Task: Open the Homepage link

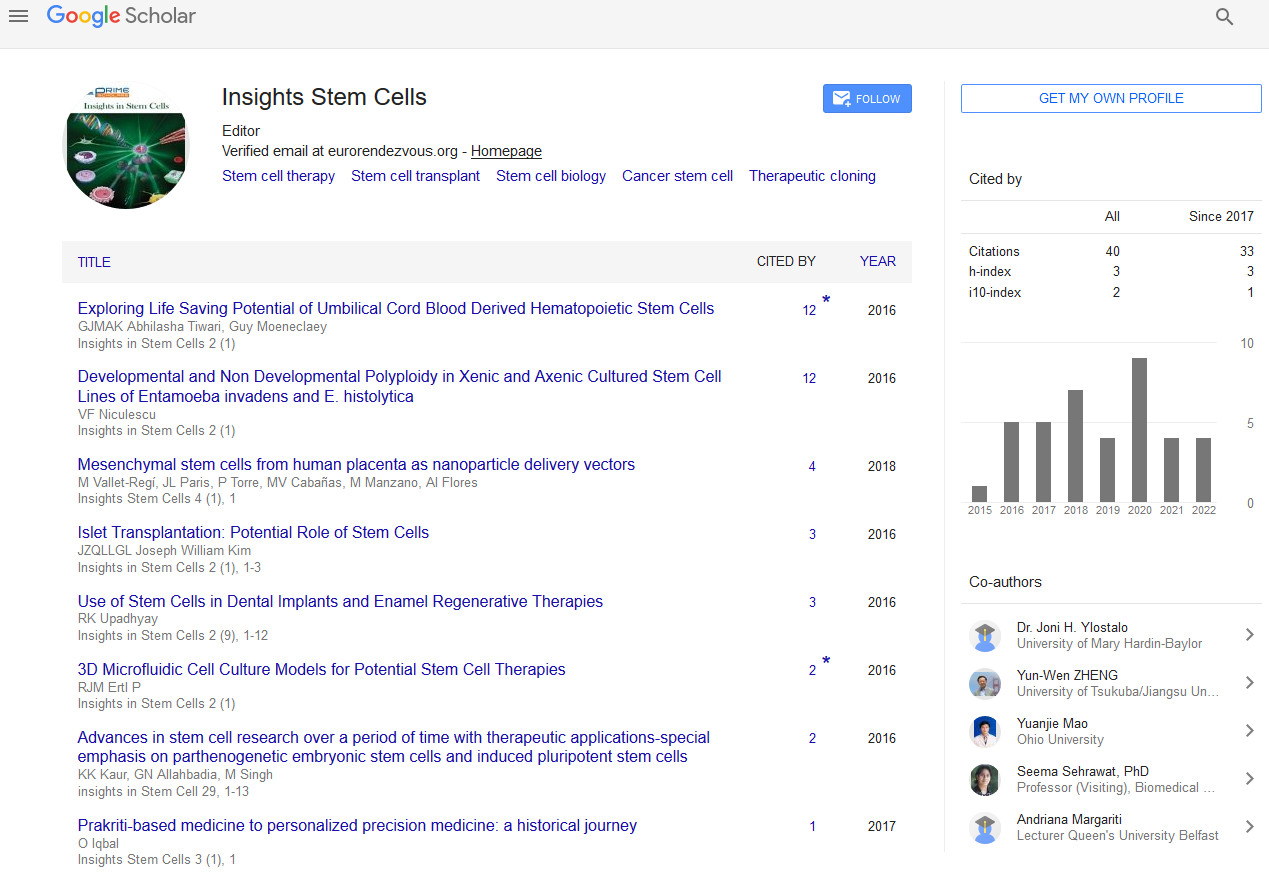Action: (506, 151)
